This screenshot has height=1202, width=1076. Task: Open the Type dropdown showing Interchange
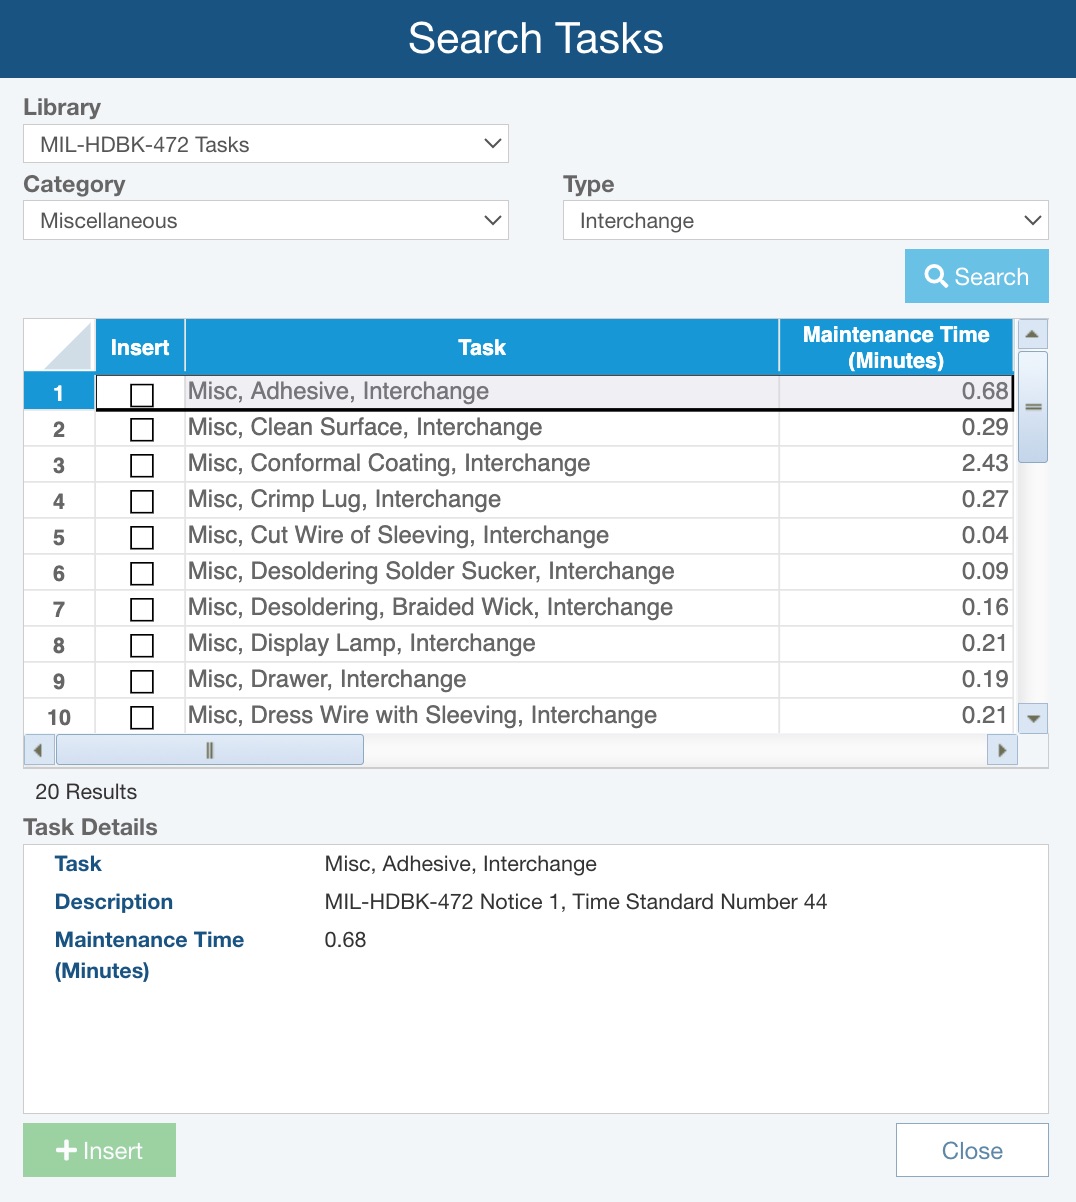coord(805,221)
